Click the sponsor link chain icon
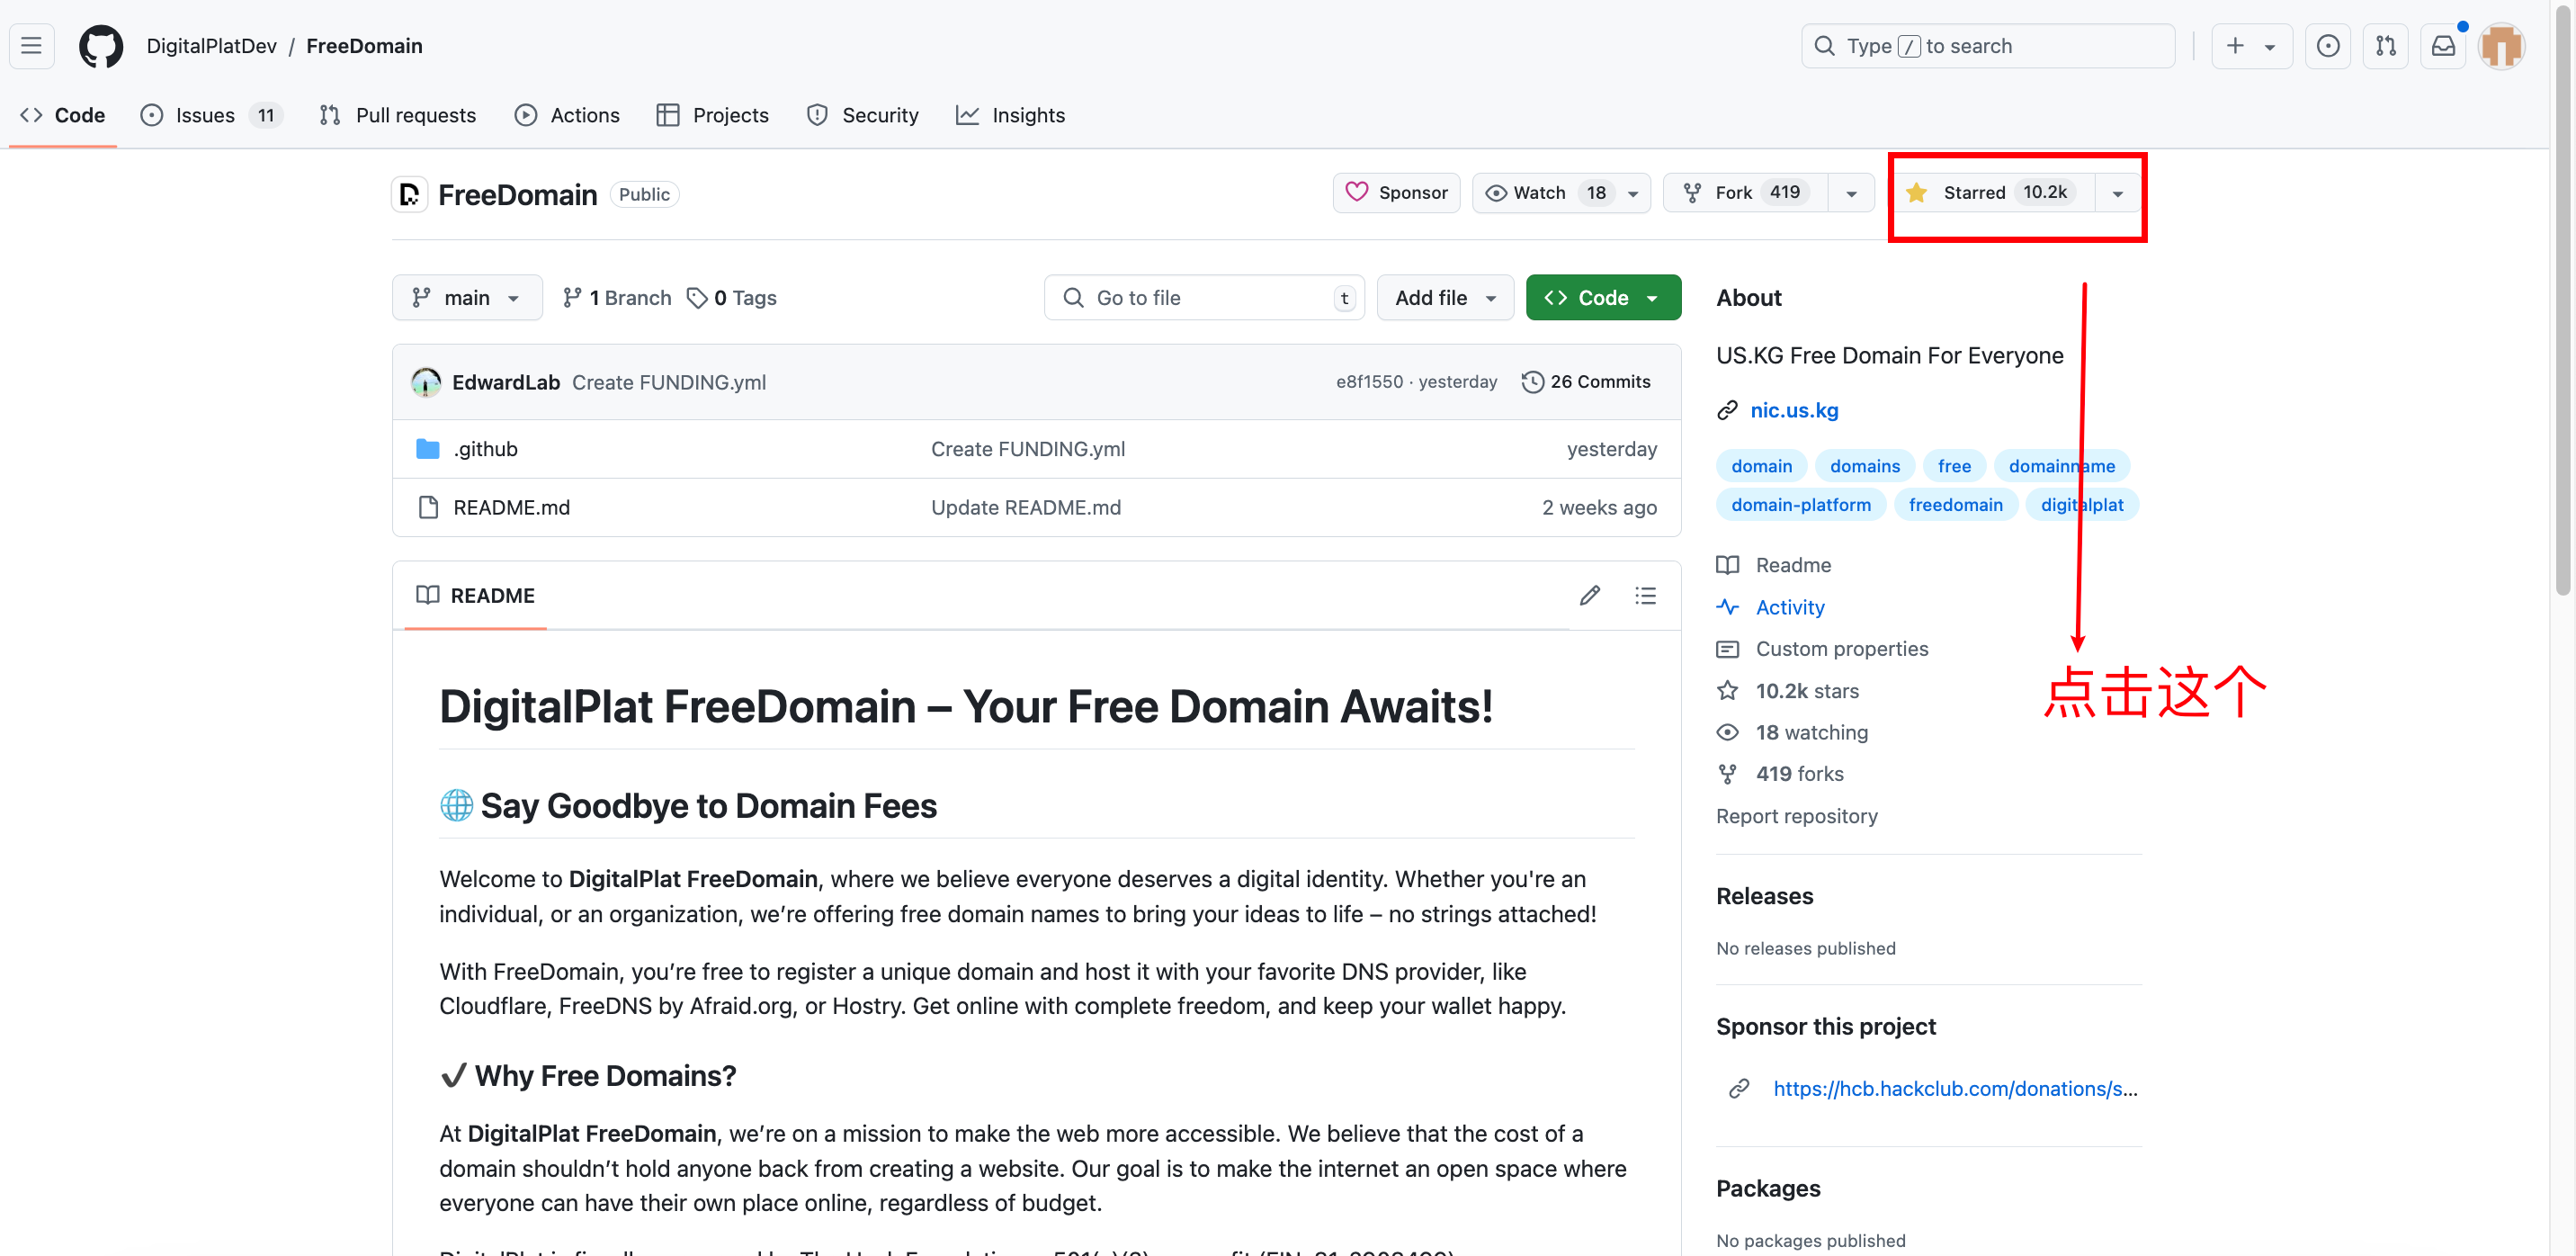2576x1256 pixels. point(1739,1088)
